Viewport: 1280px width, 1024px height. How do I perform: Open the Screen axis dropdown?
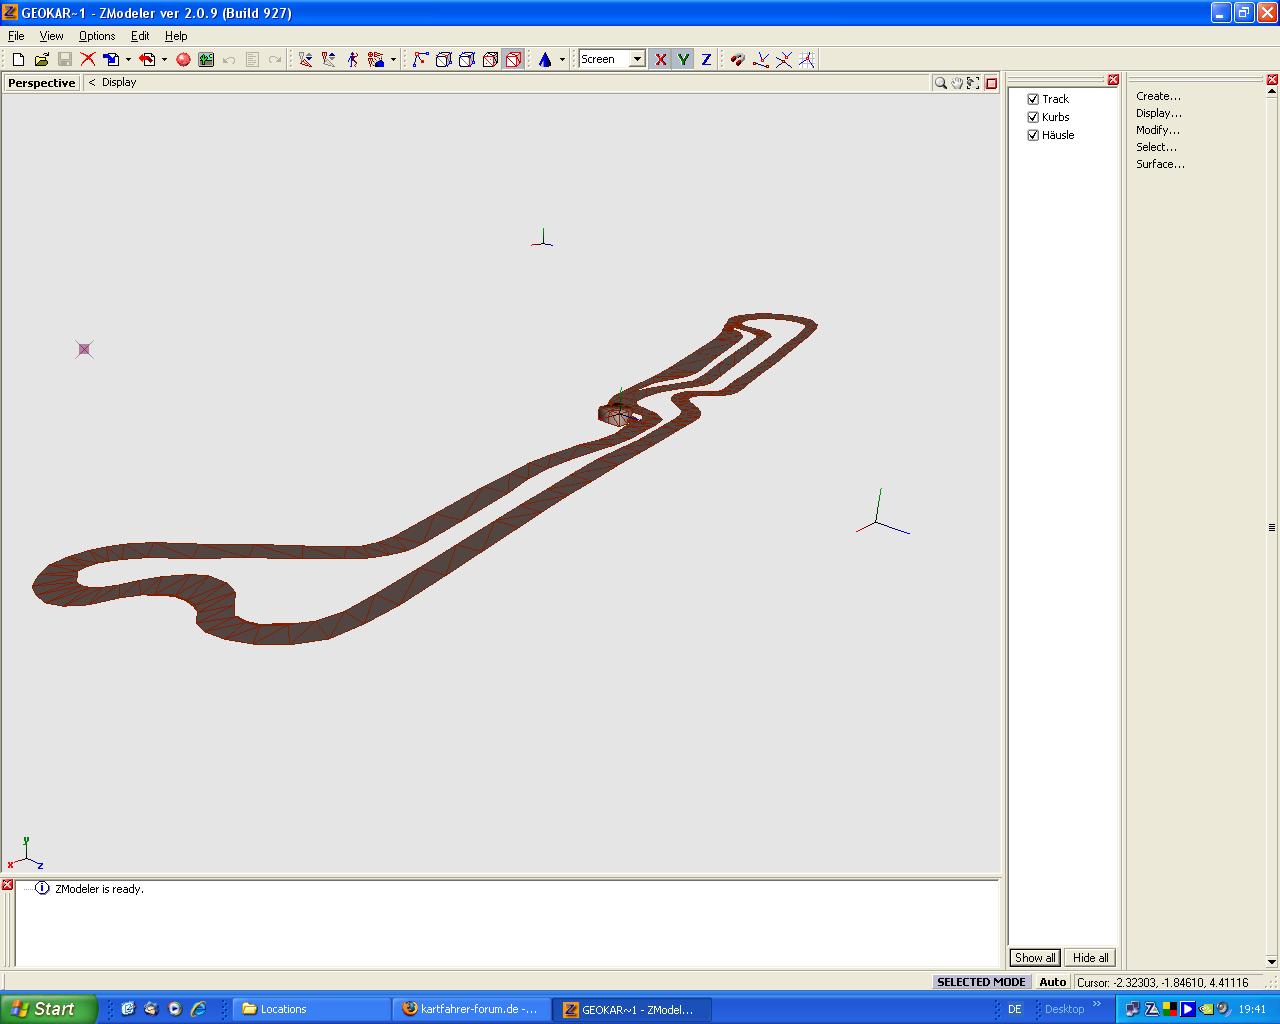click(637, 59)
